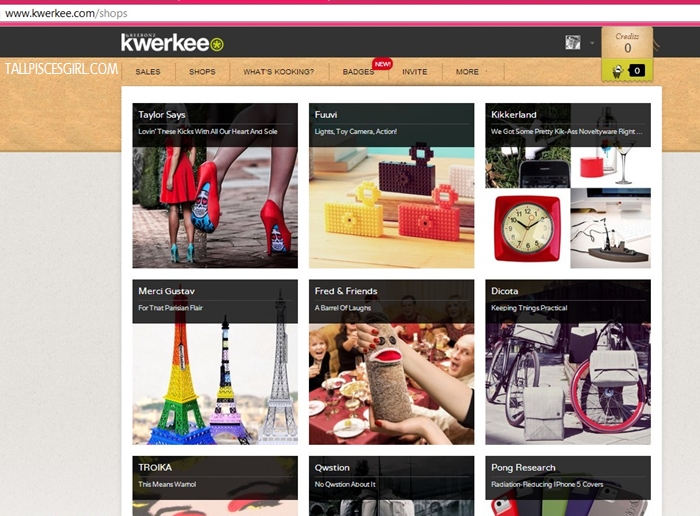700x516 pixels.
Task: Open the Kikkerland shop title
Action: [513, 115]
